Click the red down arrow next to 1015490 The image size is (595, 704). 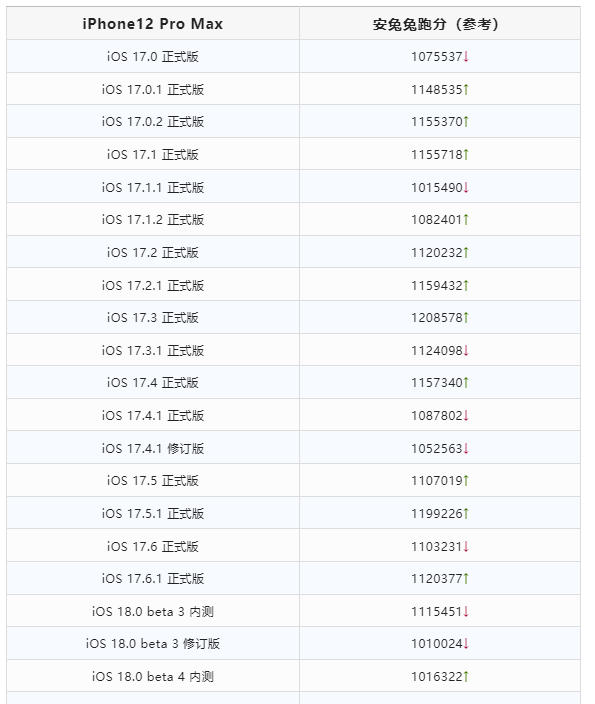pos(466,187)
